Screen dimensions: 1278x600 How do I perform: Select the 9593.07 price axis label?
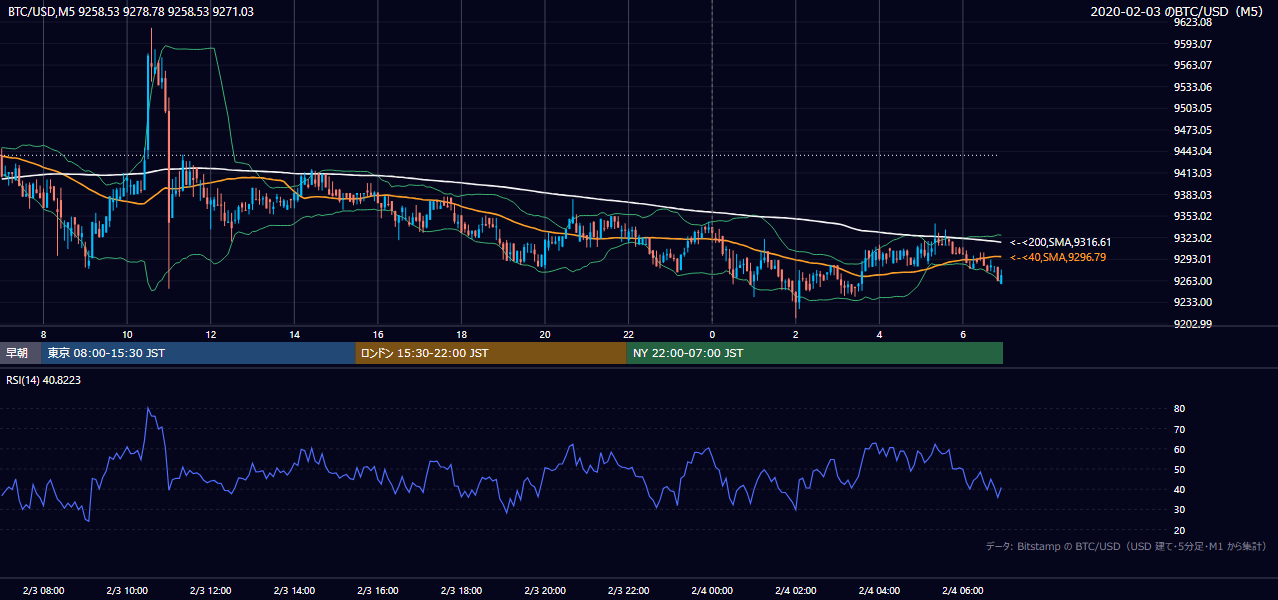(x=1193, y=44)
